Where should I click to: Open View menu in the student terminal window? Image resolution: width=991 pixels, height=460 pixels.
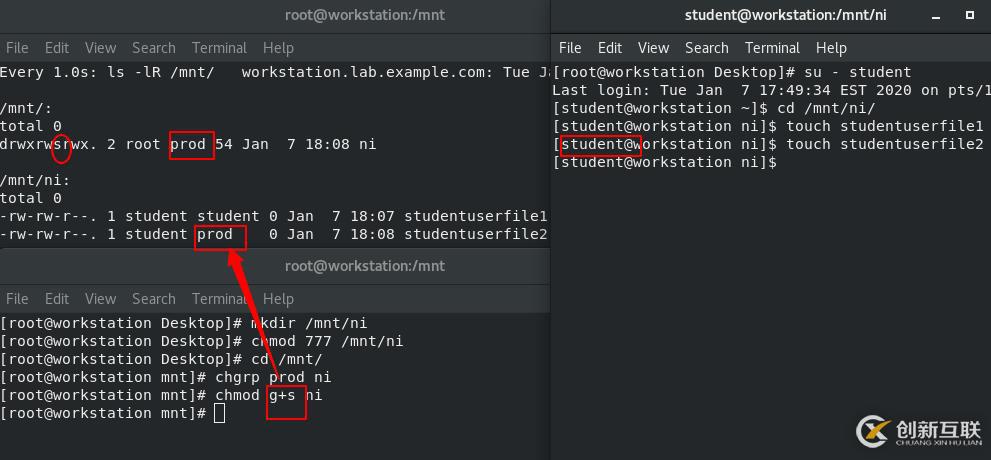coord(653,48)
